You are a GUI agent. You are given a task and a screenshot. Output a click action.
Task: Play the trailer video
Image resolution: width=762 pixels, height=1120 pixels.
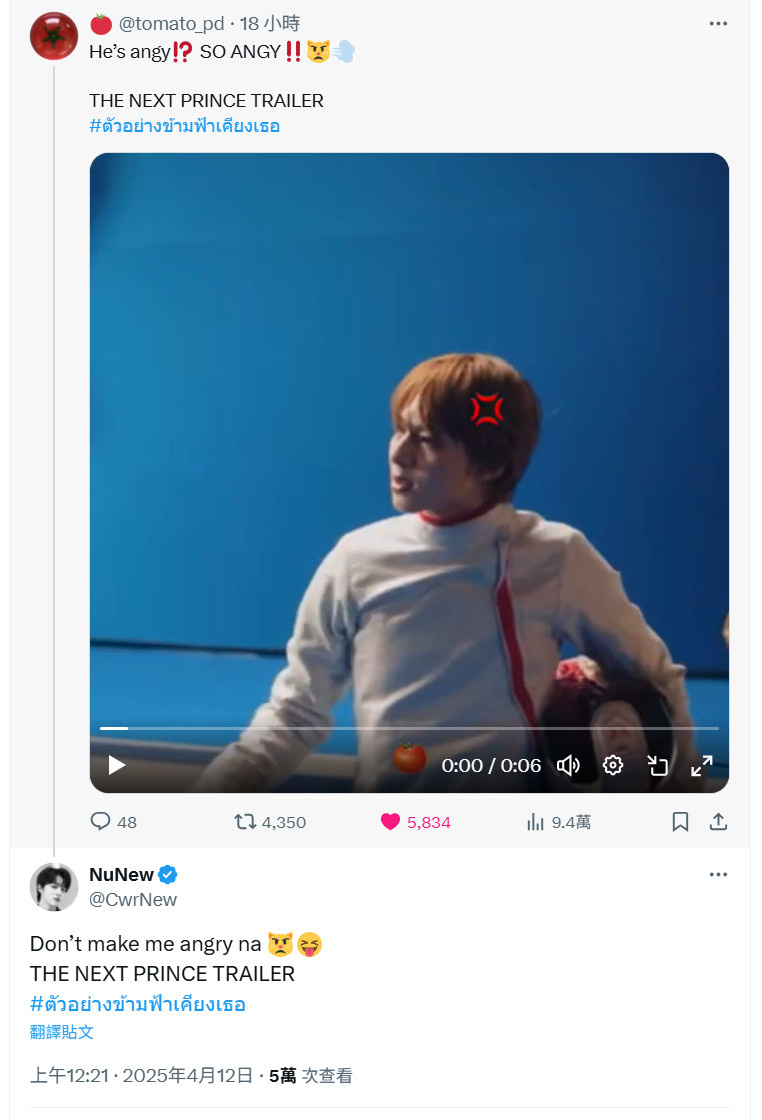tap(116, 765)
